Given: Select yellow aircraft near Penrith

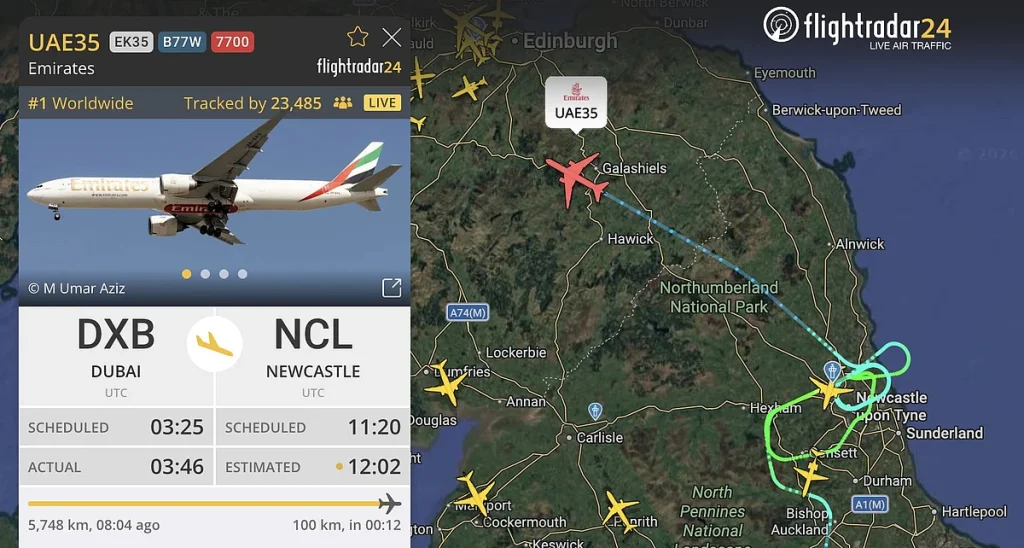Looking at the screenshot, I should [619, 509].
